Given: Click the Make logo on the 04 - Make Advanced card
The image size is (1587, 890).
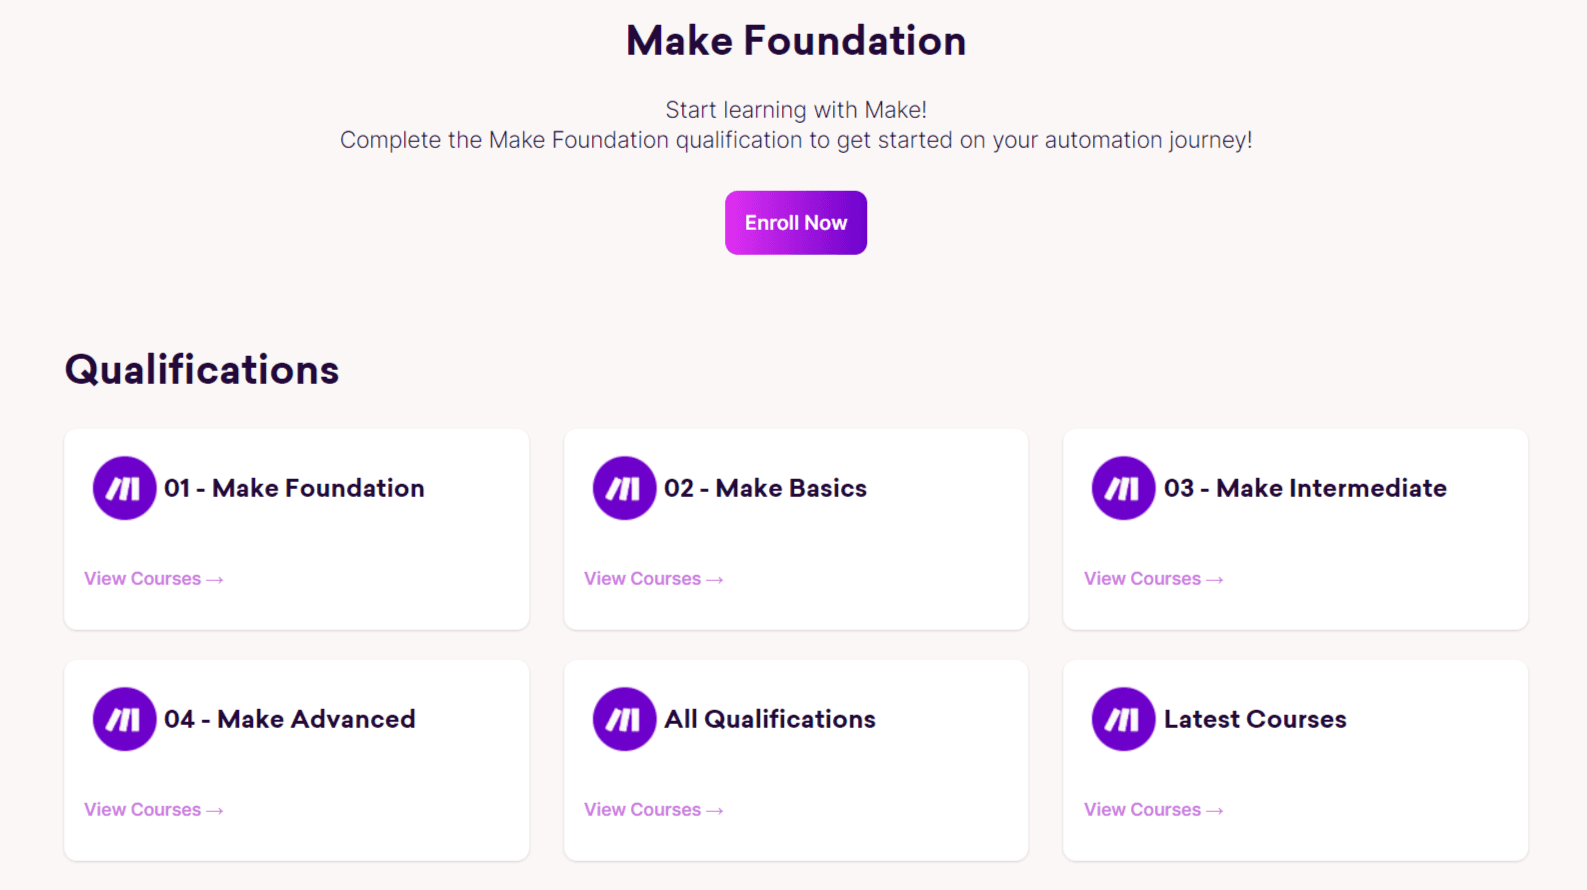Looking at the screenshot, I should tap(123, 718).
